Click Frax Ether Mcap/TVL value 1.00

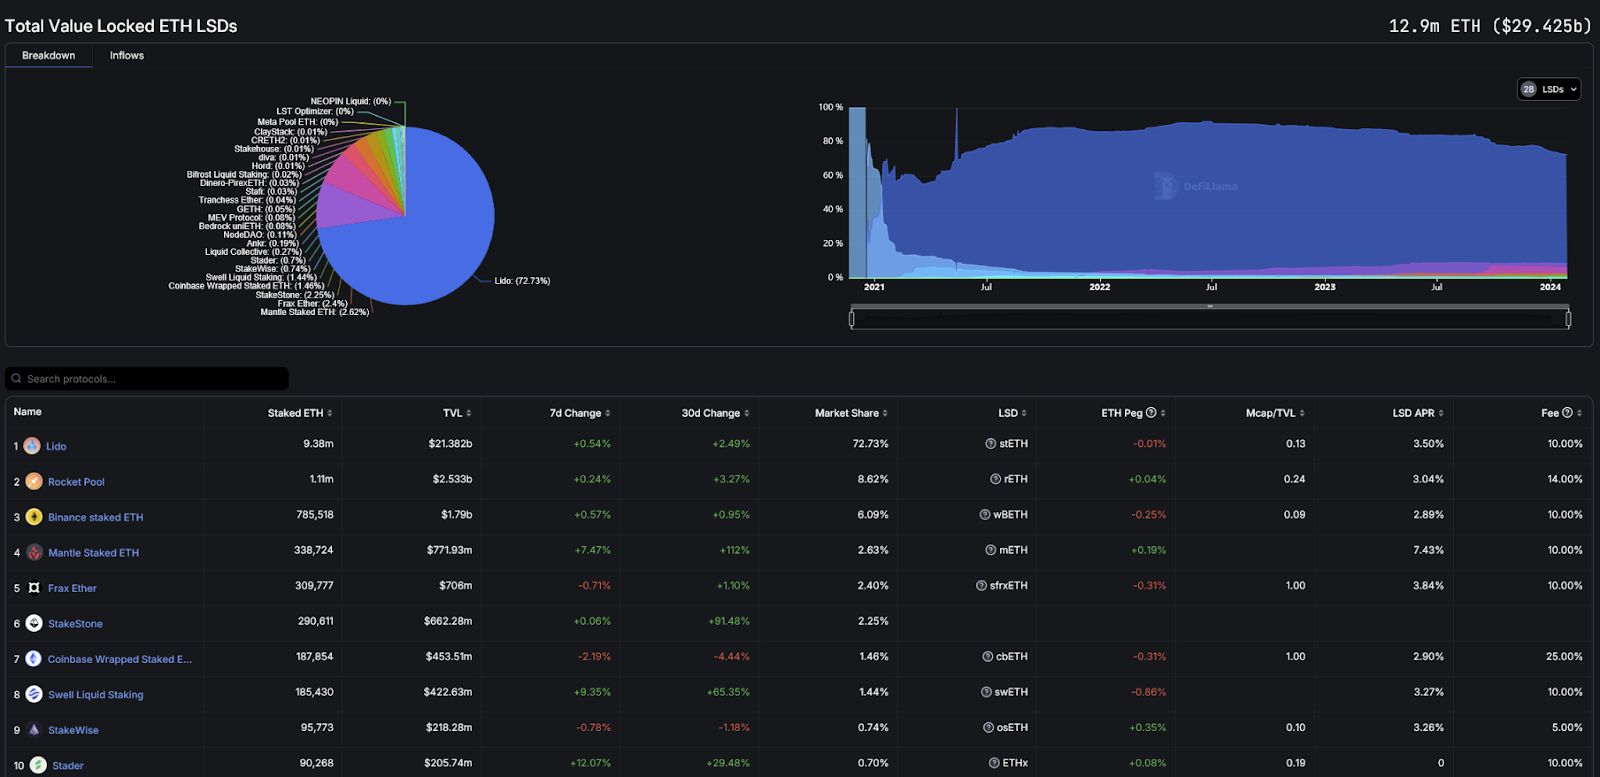(x=1295, y=586)
